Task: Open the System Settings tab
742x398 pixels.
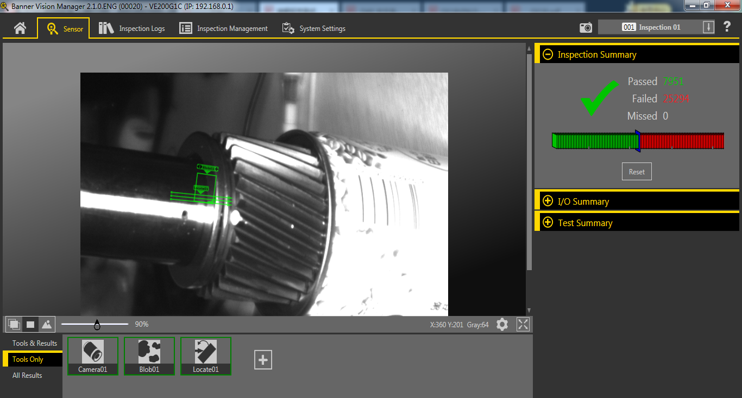Action: (313, 28)
